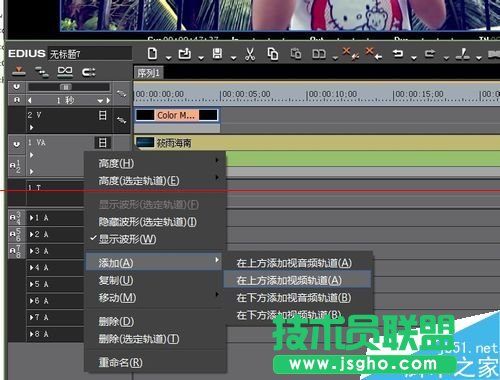Viewport: 500px width, 380px height.
Task: Adjust the timeline scale slider handle
Action: pos(66,87)
